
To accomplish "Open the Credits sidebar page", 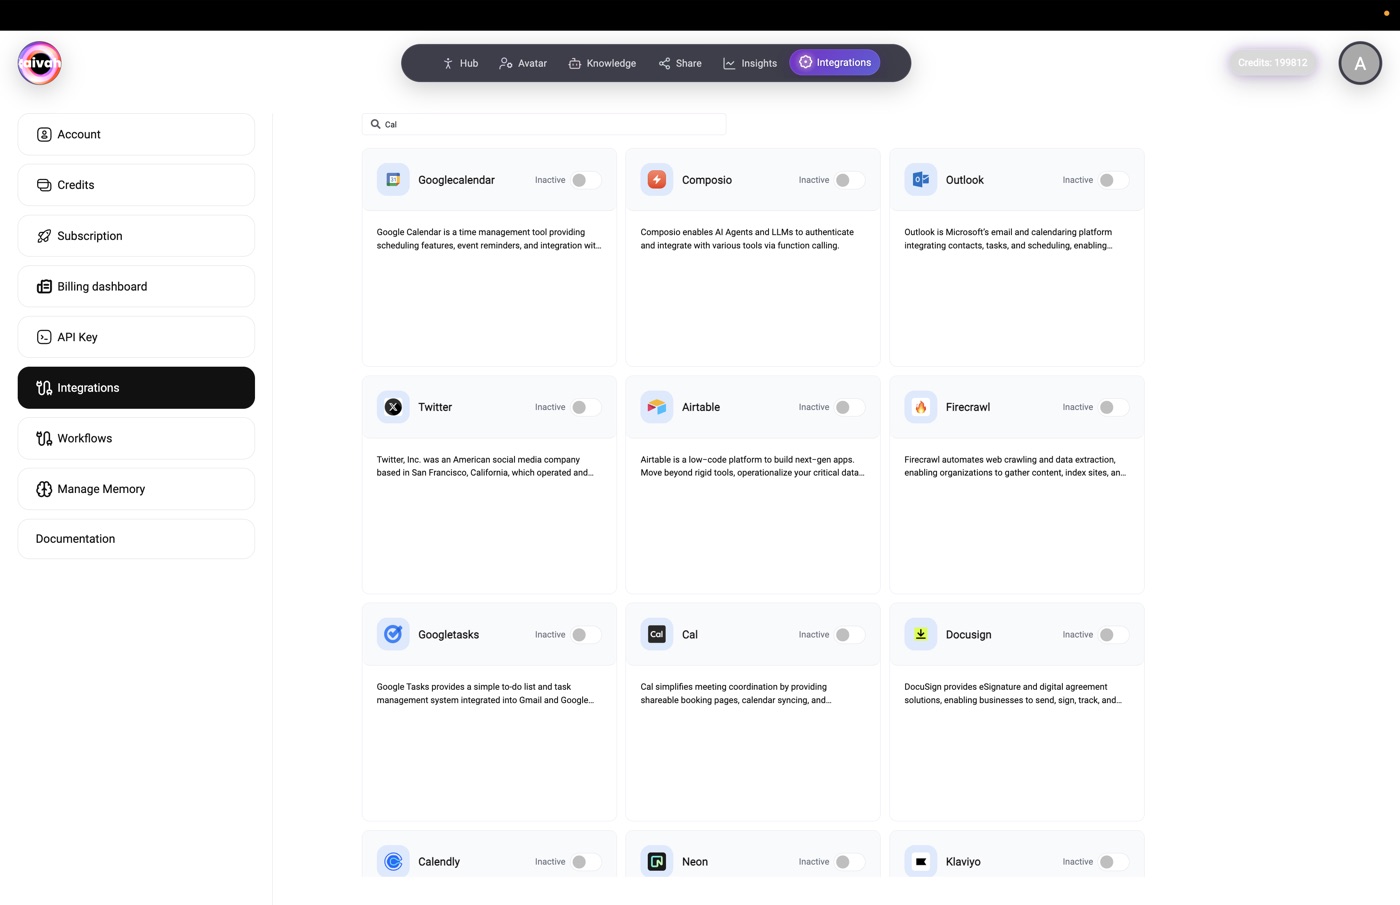I will point(136,185).
